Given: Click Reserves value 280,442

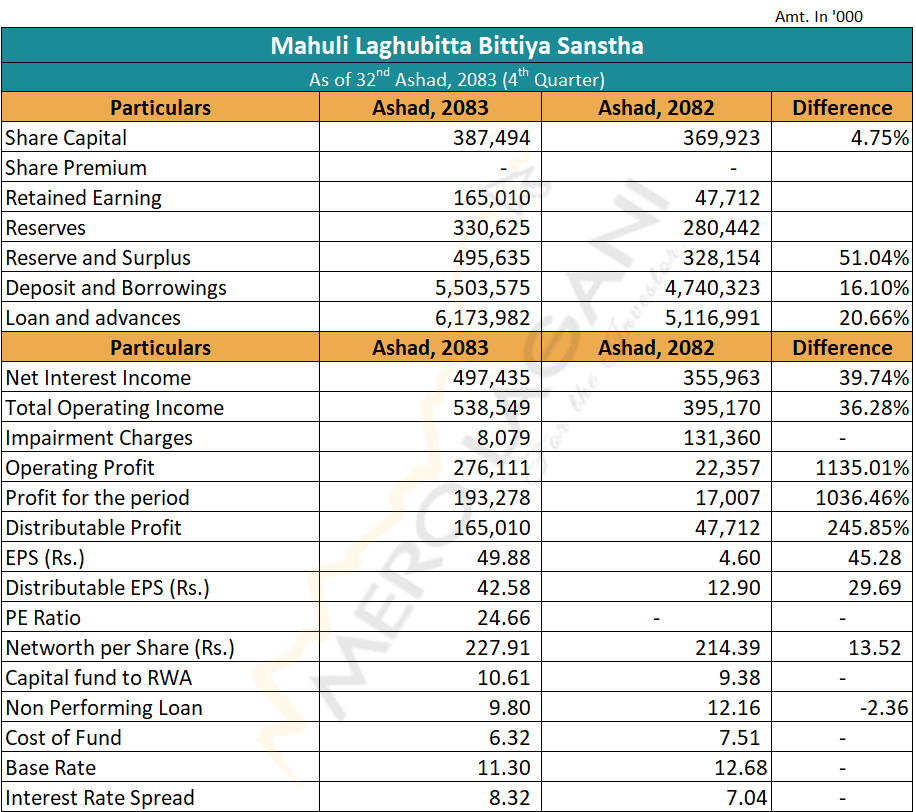Looking at the screenshot, I should (721, 228).
